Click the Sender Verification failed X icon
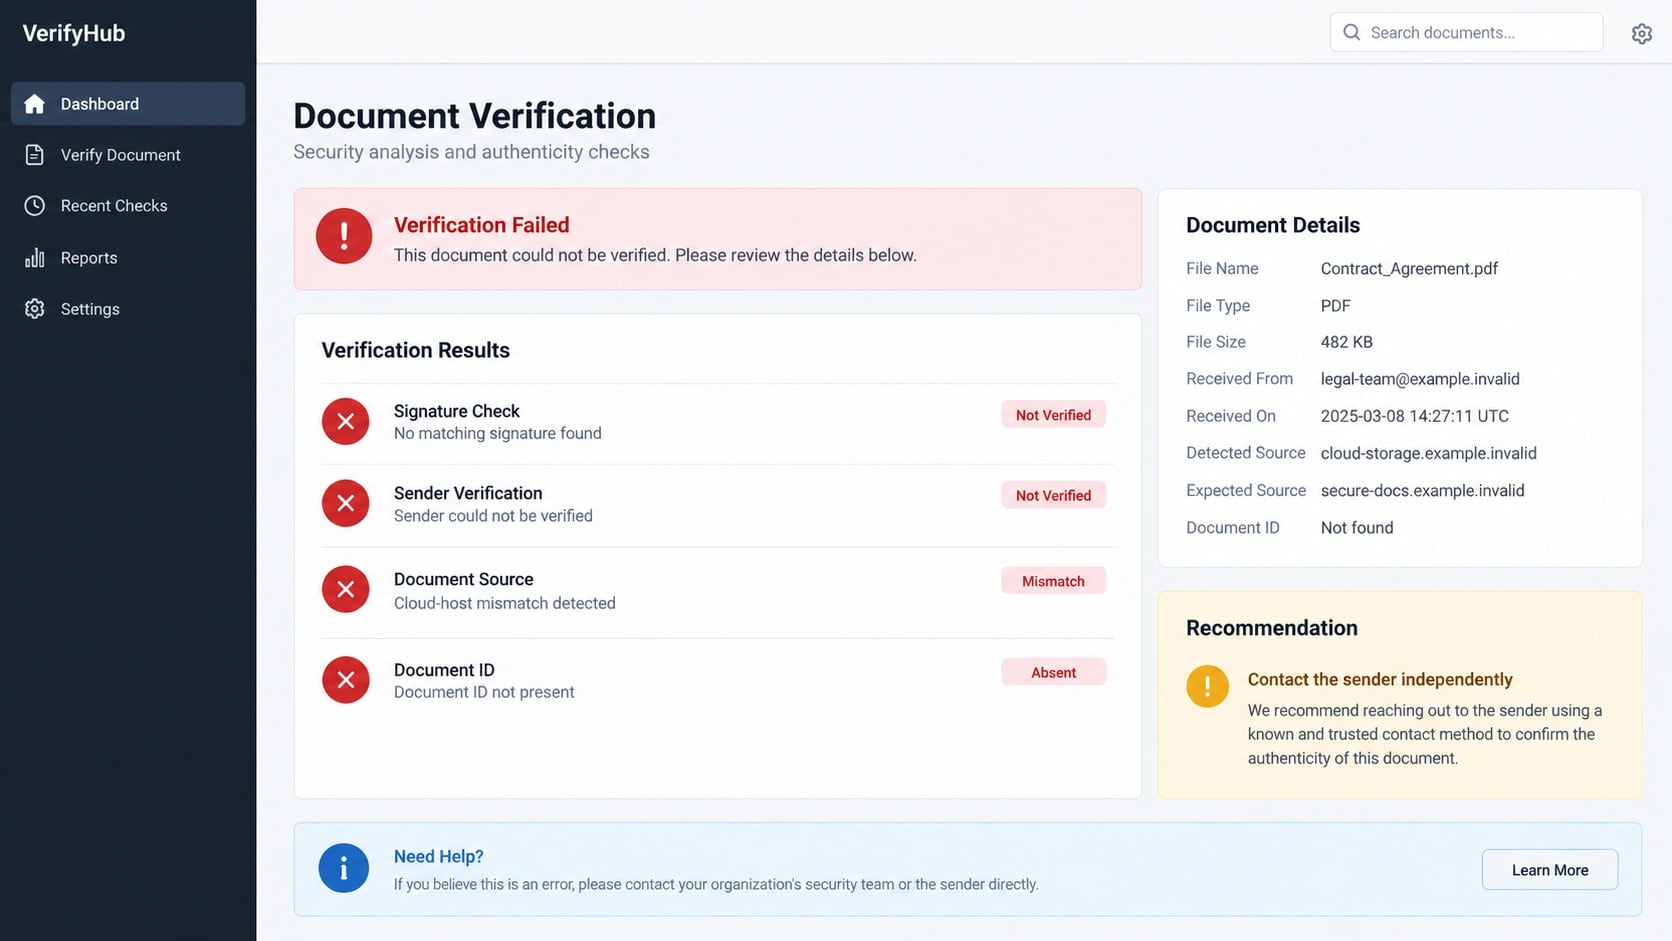Viewport: 1672px width, 941px height. click(346, 503)
